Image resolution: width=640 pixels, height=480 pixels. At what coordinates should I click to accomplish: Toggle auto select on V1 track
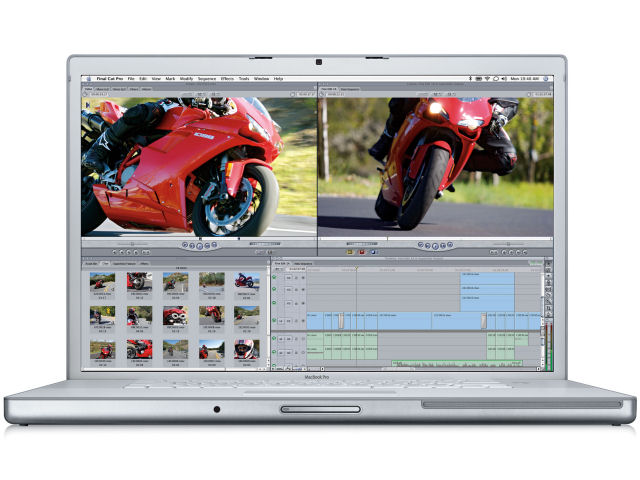tap(303, 321)
